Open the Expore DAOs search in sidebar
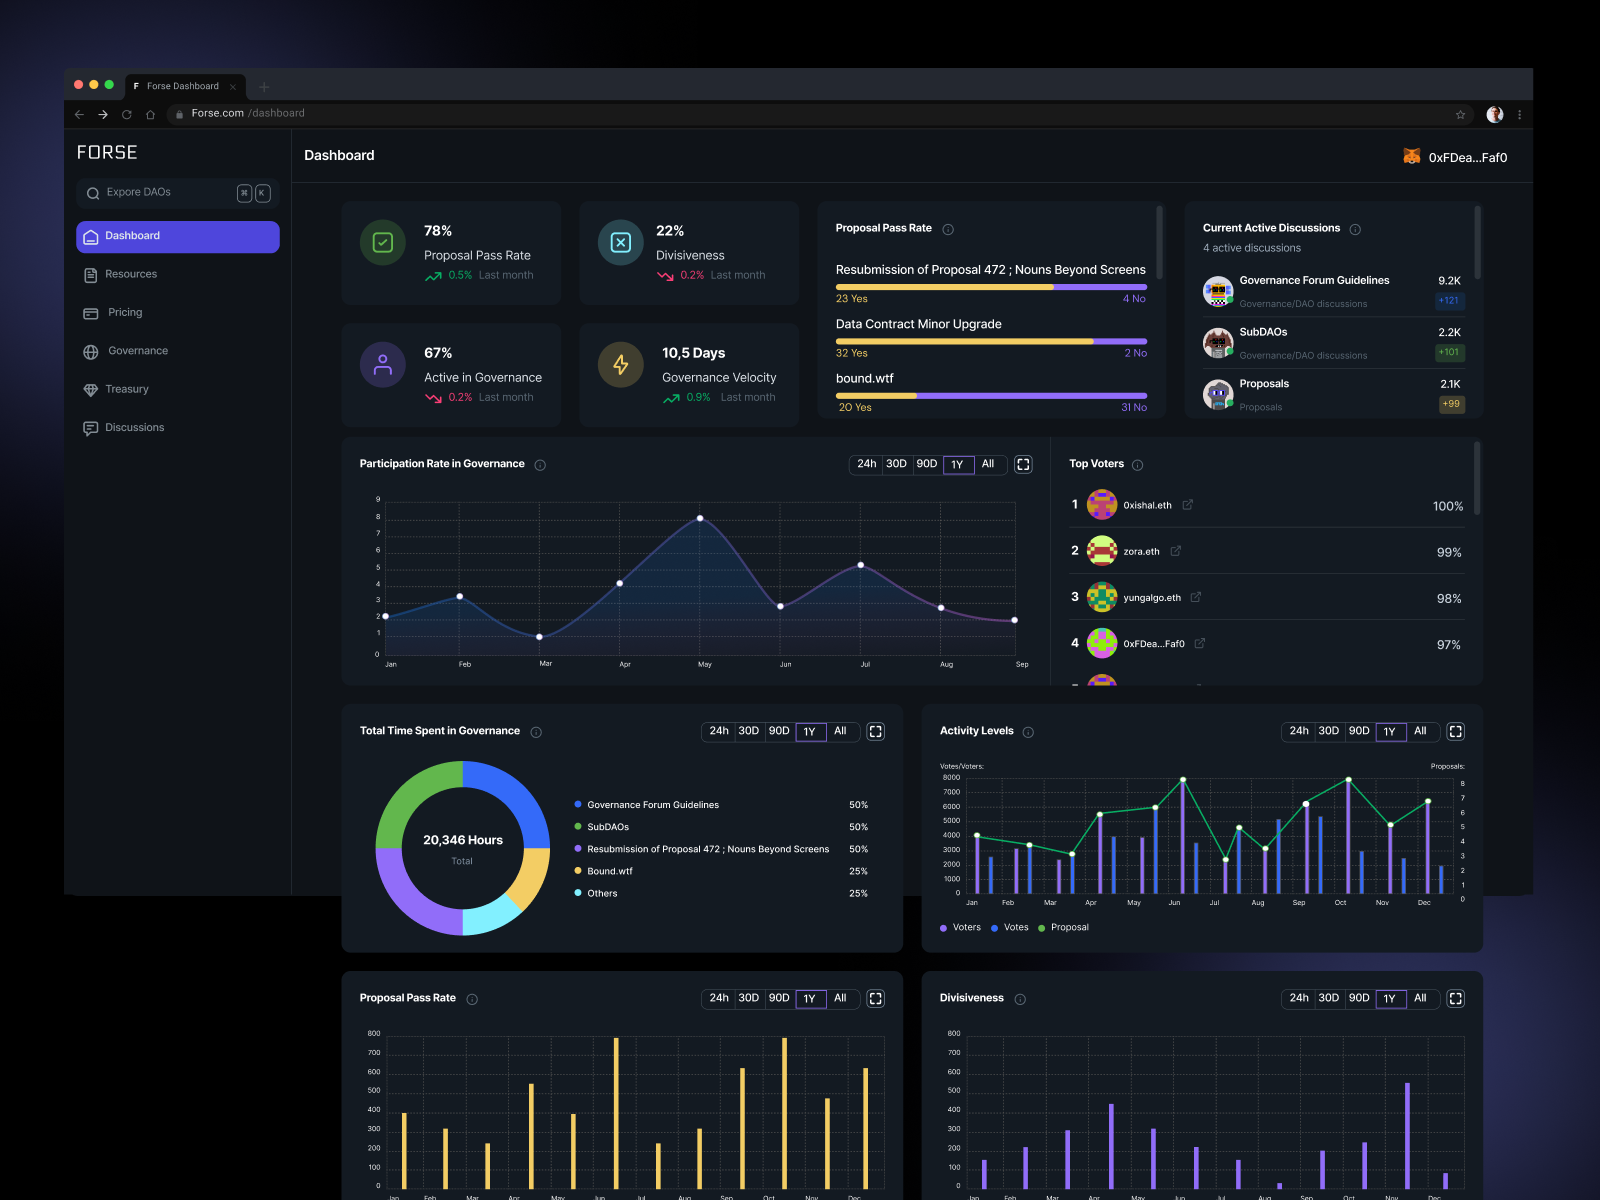This screenshot has width=1600, height=1200. pyautogui.click(x=140, y=192)
